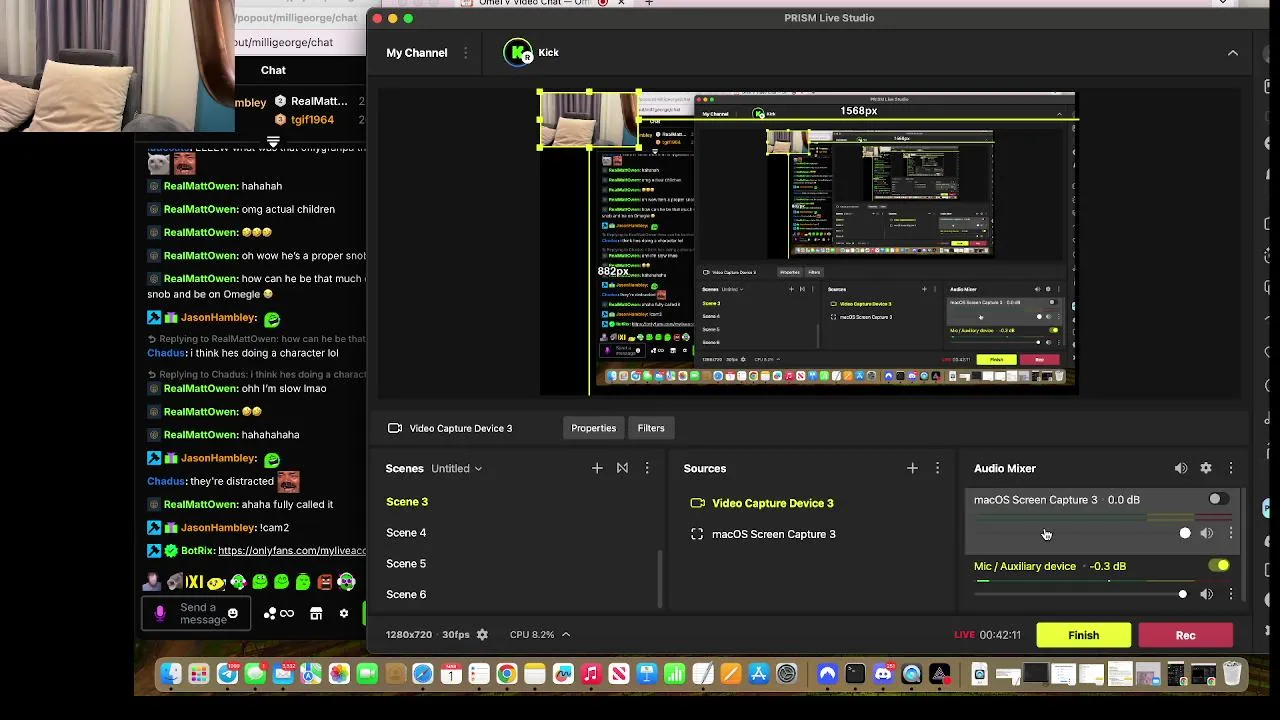Start recording with Rec button
Viewport: 1280px width, 720px height.
1185,635
